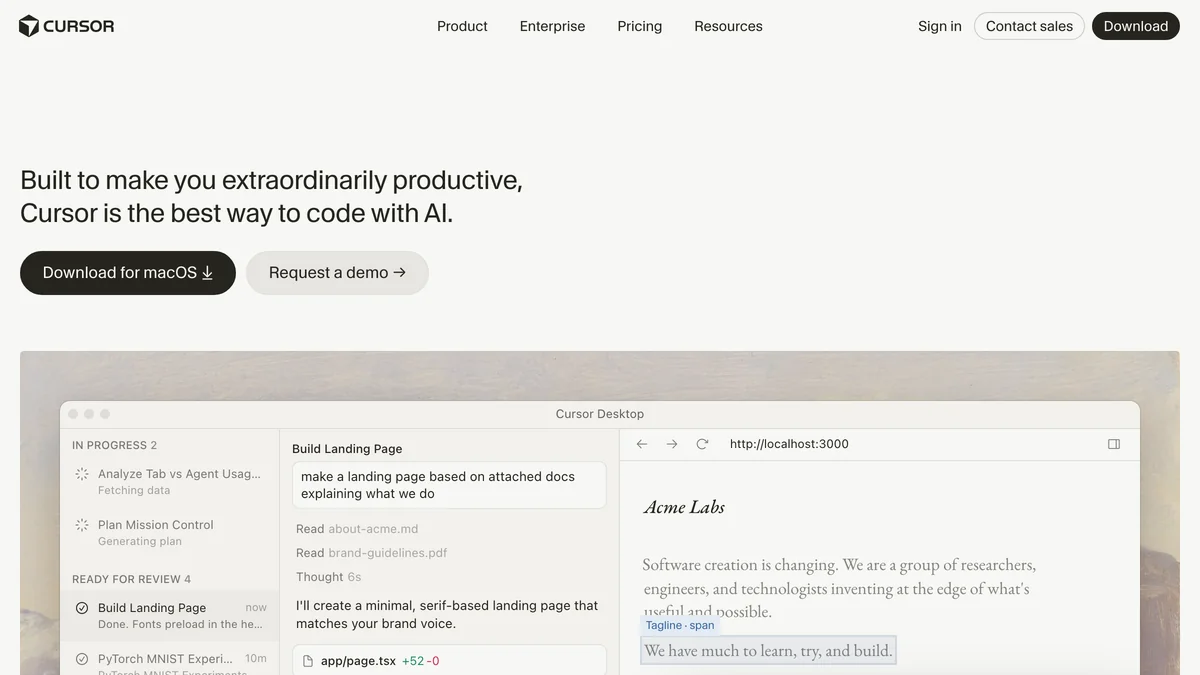Click the 'I'll create a minimal' response text
Screen dimensions: 1200x675
point(447,614)
